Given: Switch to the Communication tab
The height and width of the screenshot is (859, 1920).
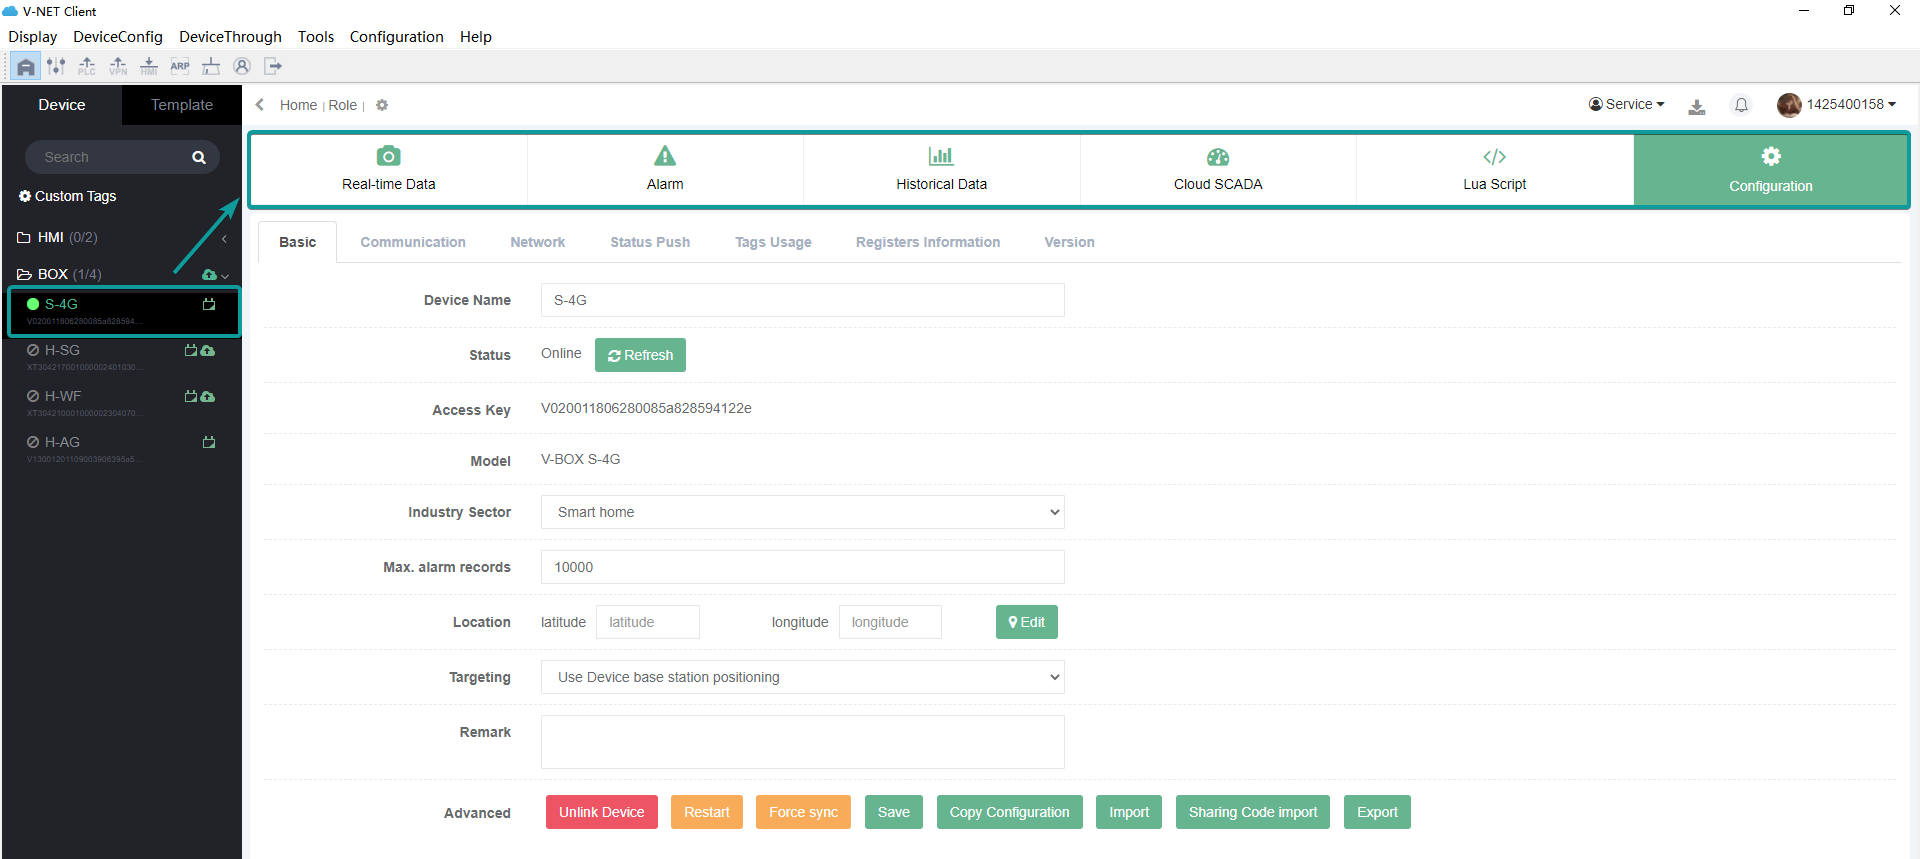Looking at the screenshot, I should tap(413, 242).
